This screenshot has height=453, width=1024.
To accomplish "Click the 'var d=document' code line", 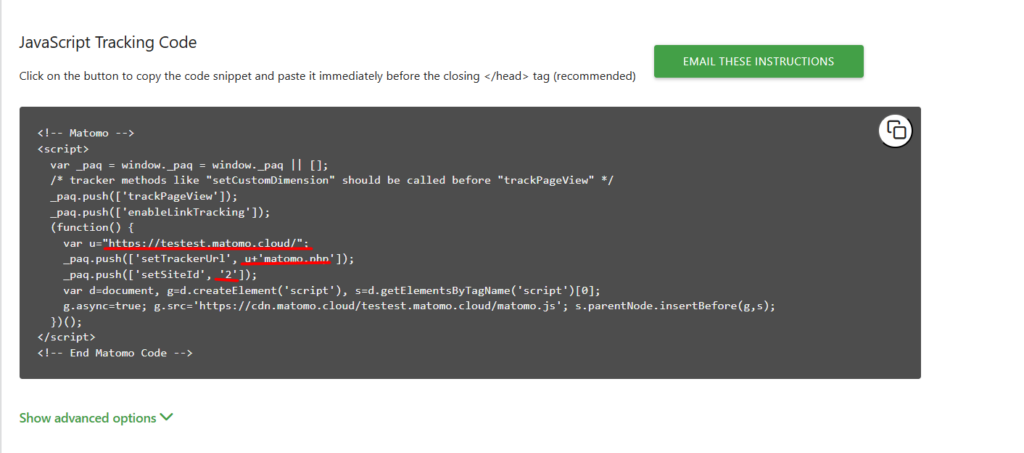I will [x=331, y=290].
